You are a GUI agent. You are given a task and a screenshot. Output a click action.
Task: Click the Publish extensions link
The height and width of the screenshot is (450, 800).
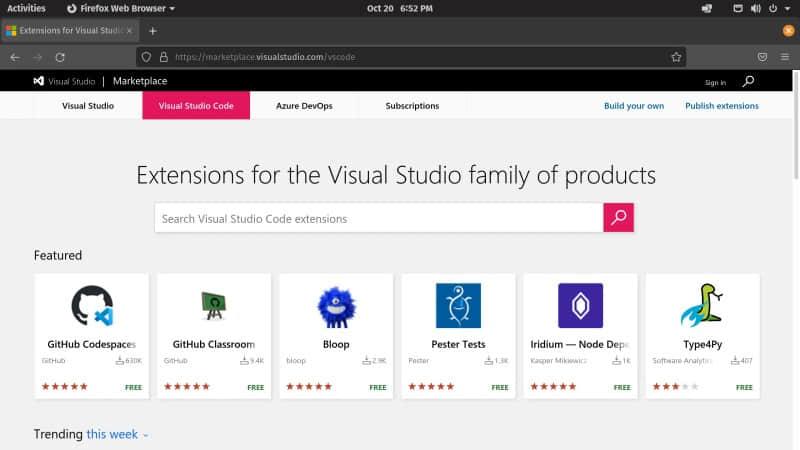[x=721, y=106]
